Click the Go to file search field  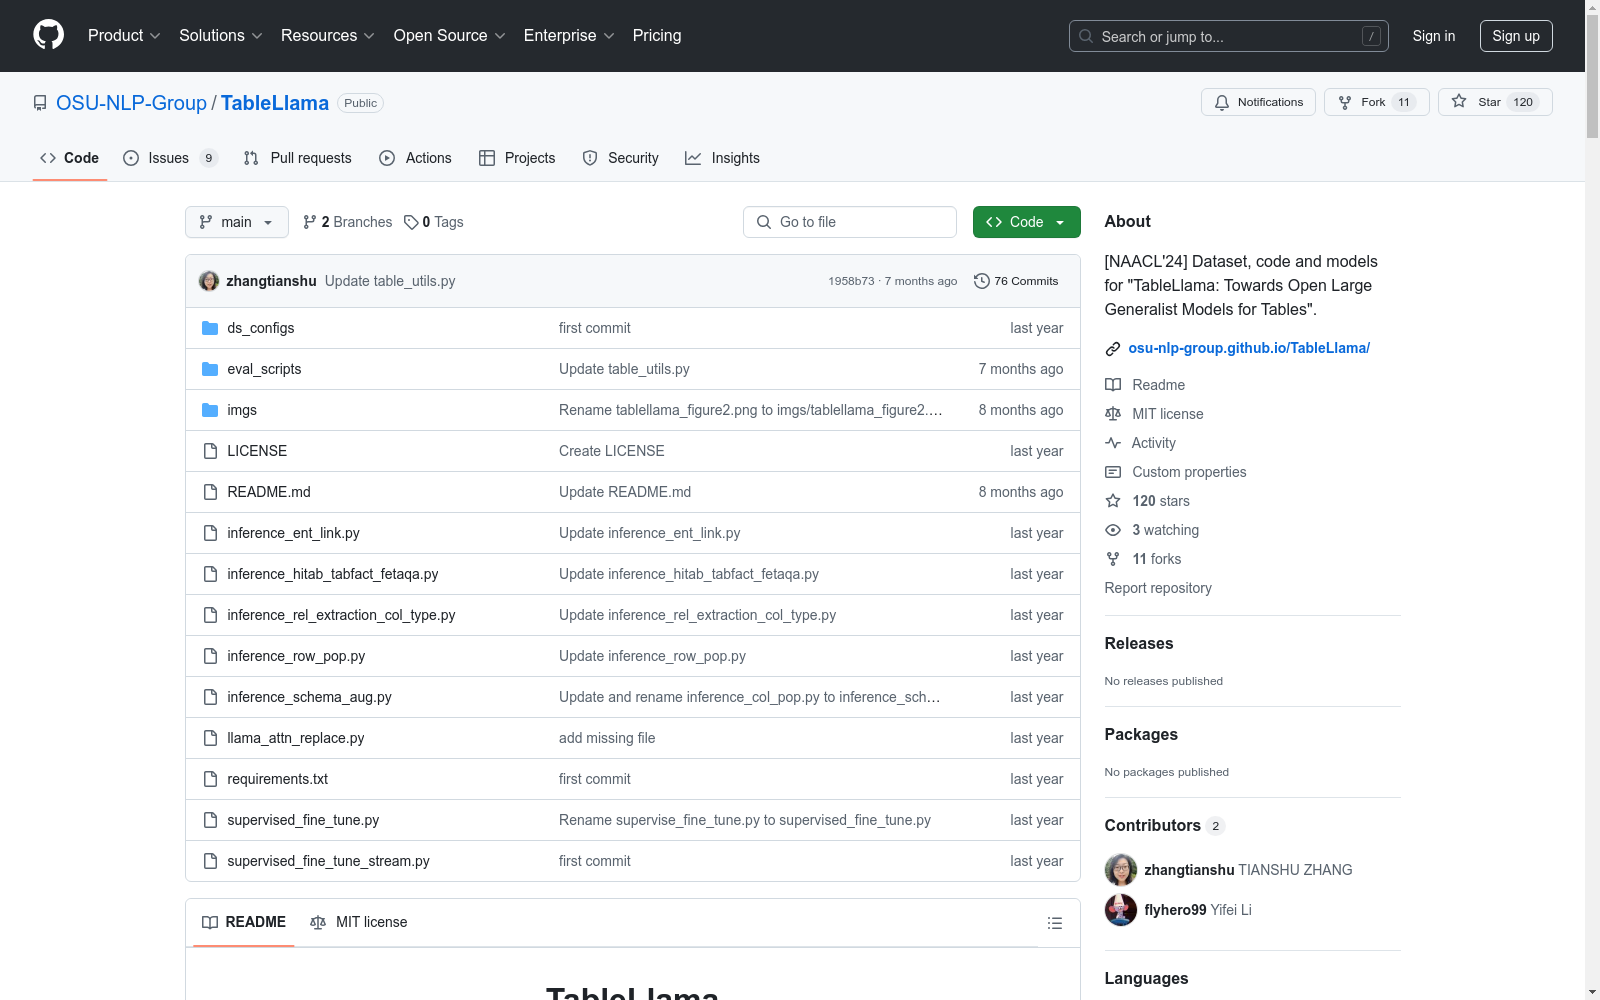tap(850, 222)
